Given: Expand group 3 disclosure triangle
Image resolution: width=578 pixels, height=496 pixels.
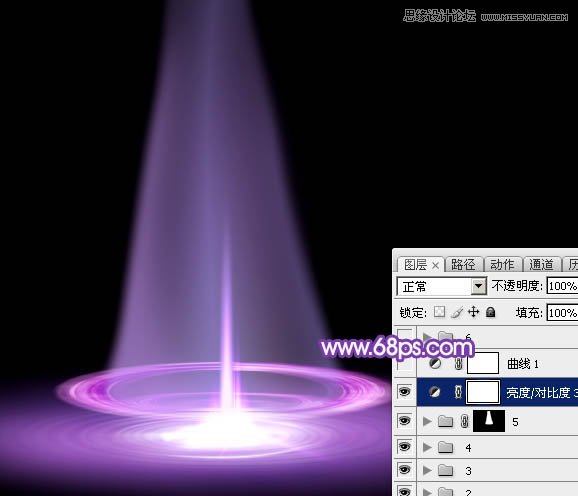Looking at the screenshot, I should tap(427, 470).
